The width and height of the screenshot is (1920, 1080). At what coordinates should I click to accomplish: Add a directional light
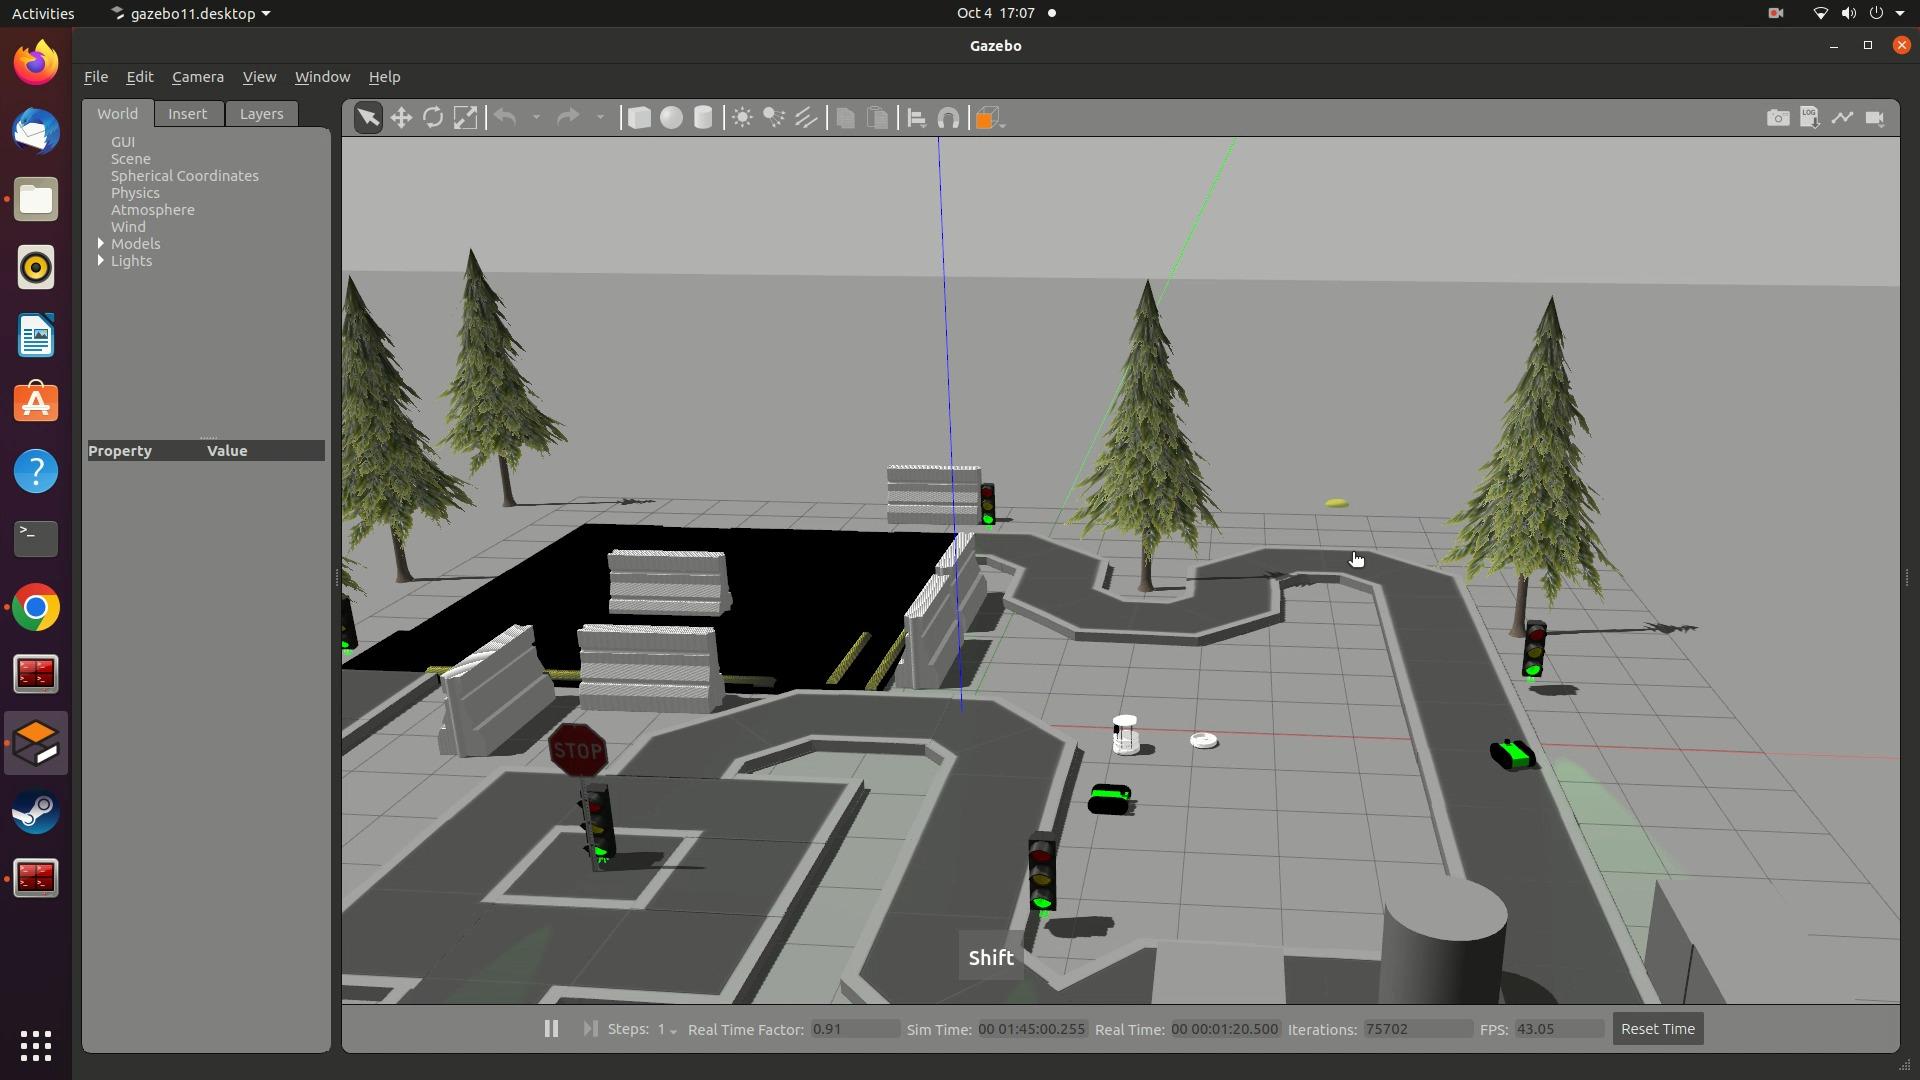806,118
